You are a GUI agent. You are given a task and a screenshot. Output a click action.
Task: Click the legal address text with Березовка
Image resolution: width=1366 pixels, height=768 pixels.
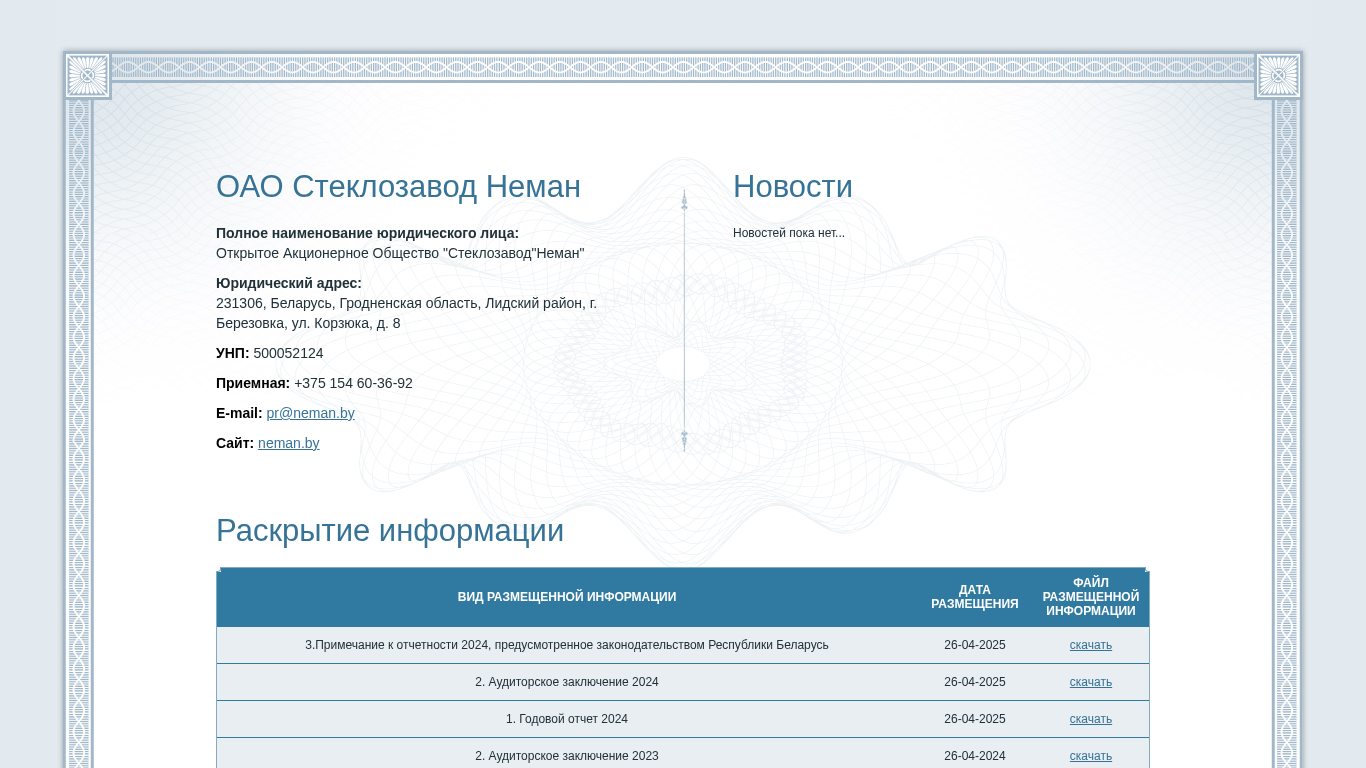click(406, 313)
